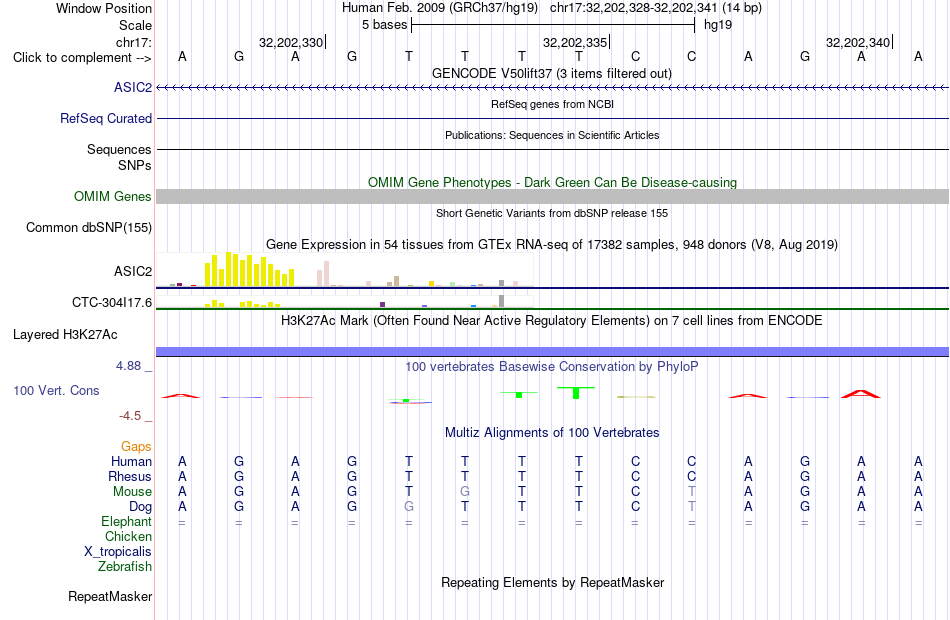Viewport: 950px width, 620px height.
Task: Open the RefSeq Curated track label
Action: (105, 118)
